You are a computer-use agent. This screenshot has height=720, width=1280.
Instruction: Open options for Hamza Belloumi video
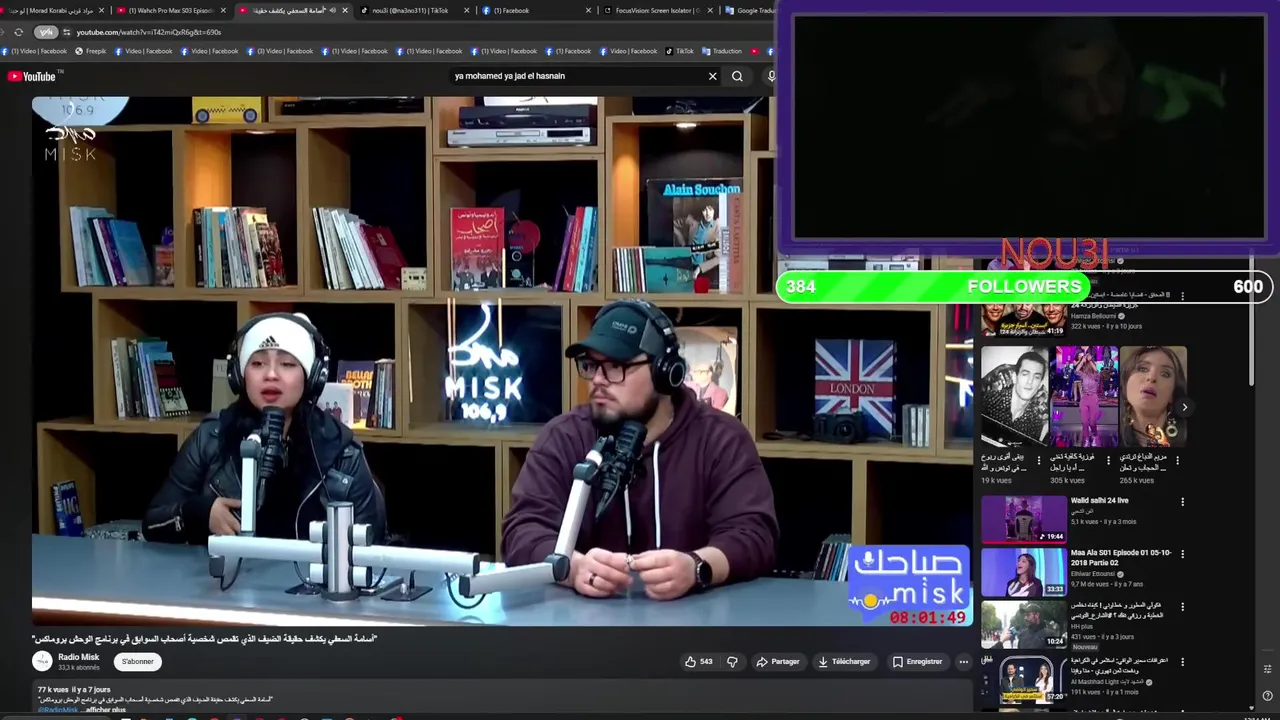point(1182,296)
